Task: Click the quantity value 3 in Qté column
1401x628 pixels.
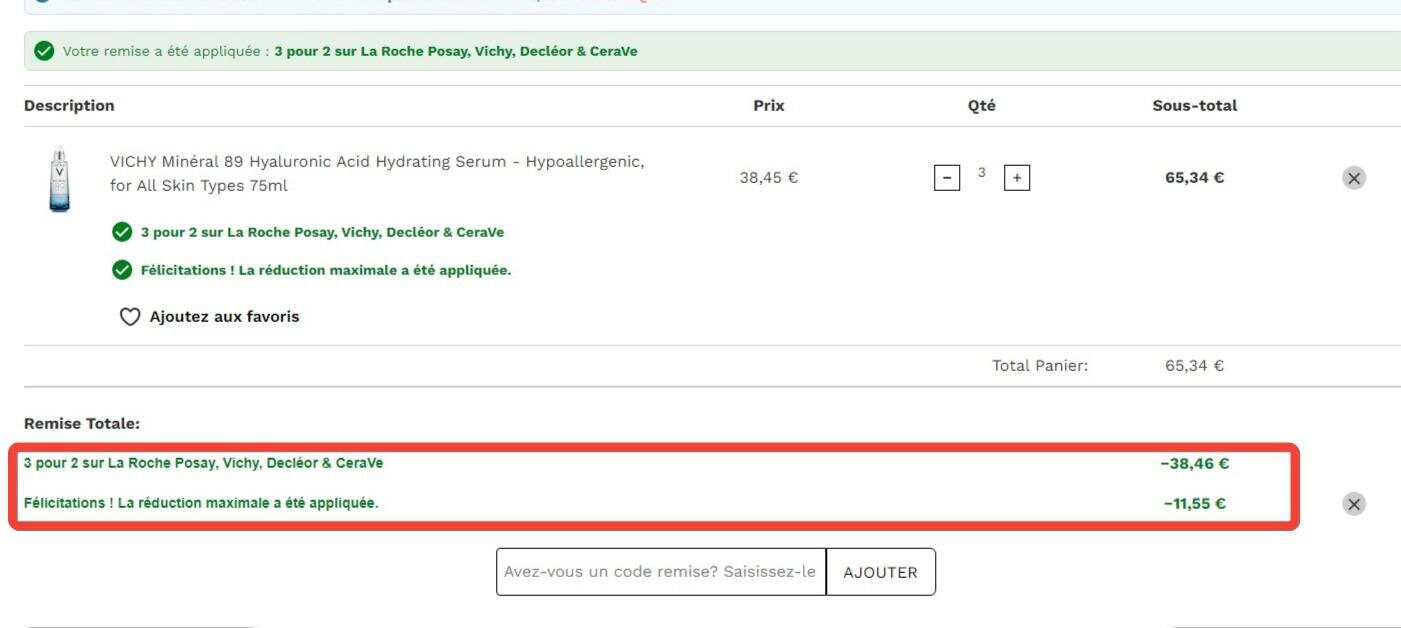Action: pyautogui.click(x=981, y=174)
